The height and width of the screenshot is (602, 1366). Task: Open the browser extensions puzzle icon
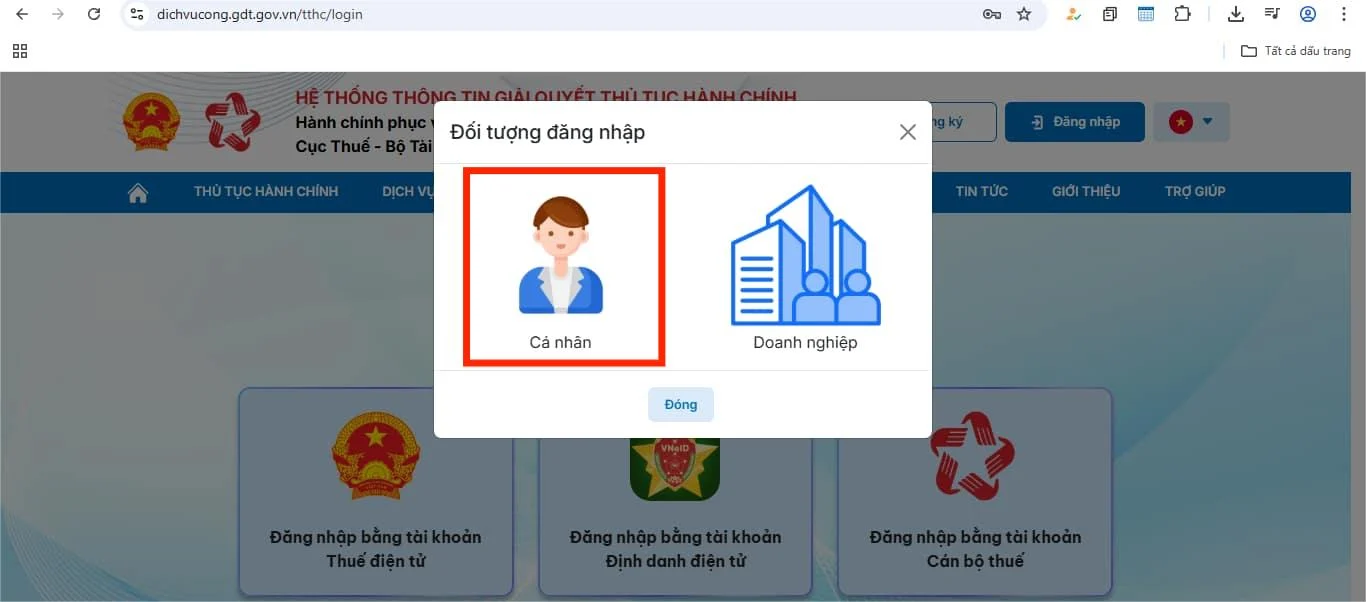[x=1182, y=14]
